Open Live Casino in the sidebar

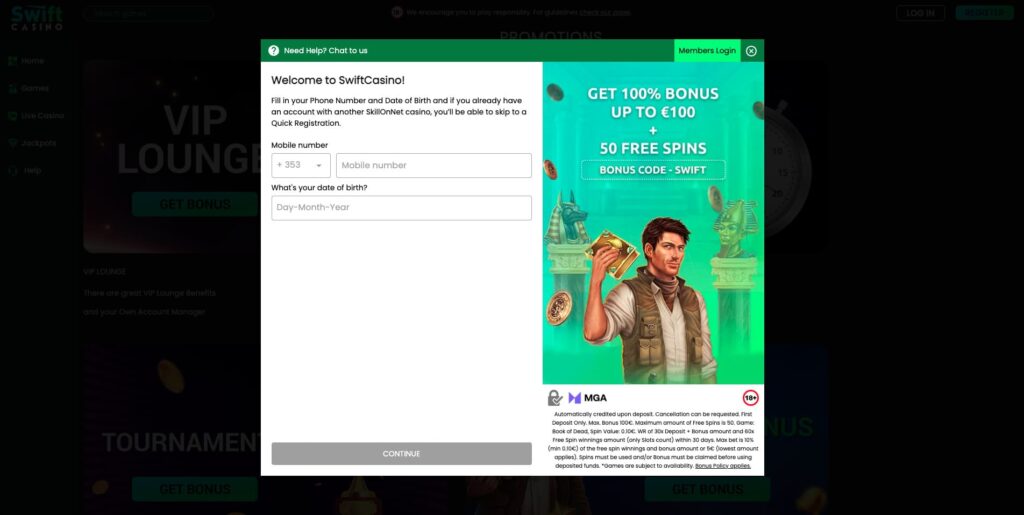tap(42, 116)
